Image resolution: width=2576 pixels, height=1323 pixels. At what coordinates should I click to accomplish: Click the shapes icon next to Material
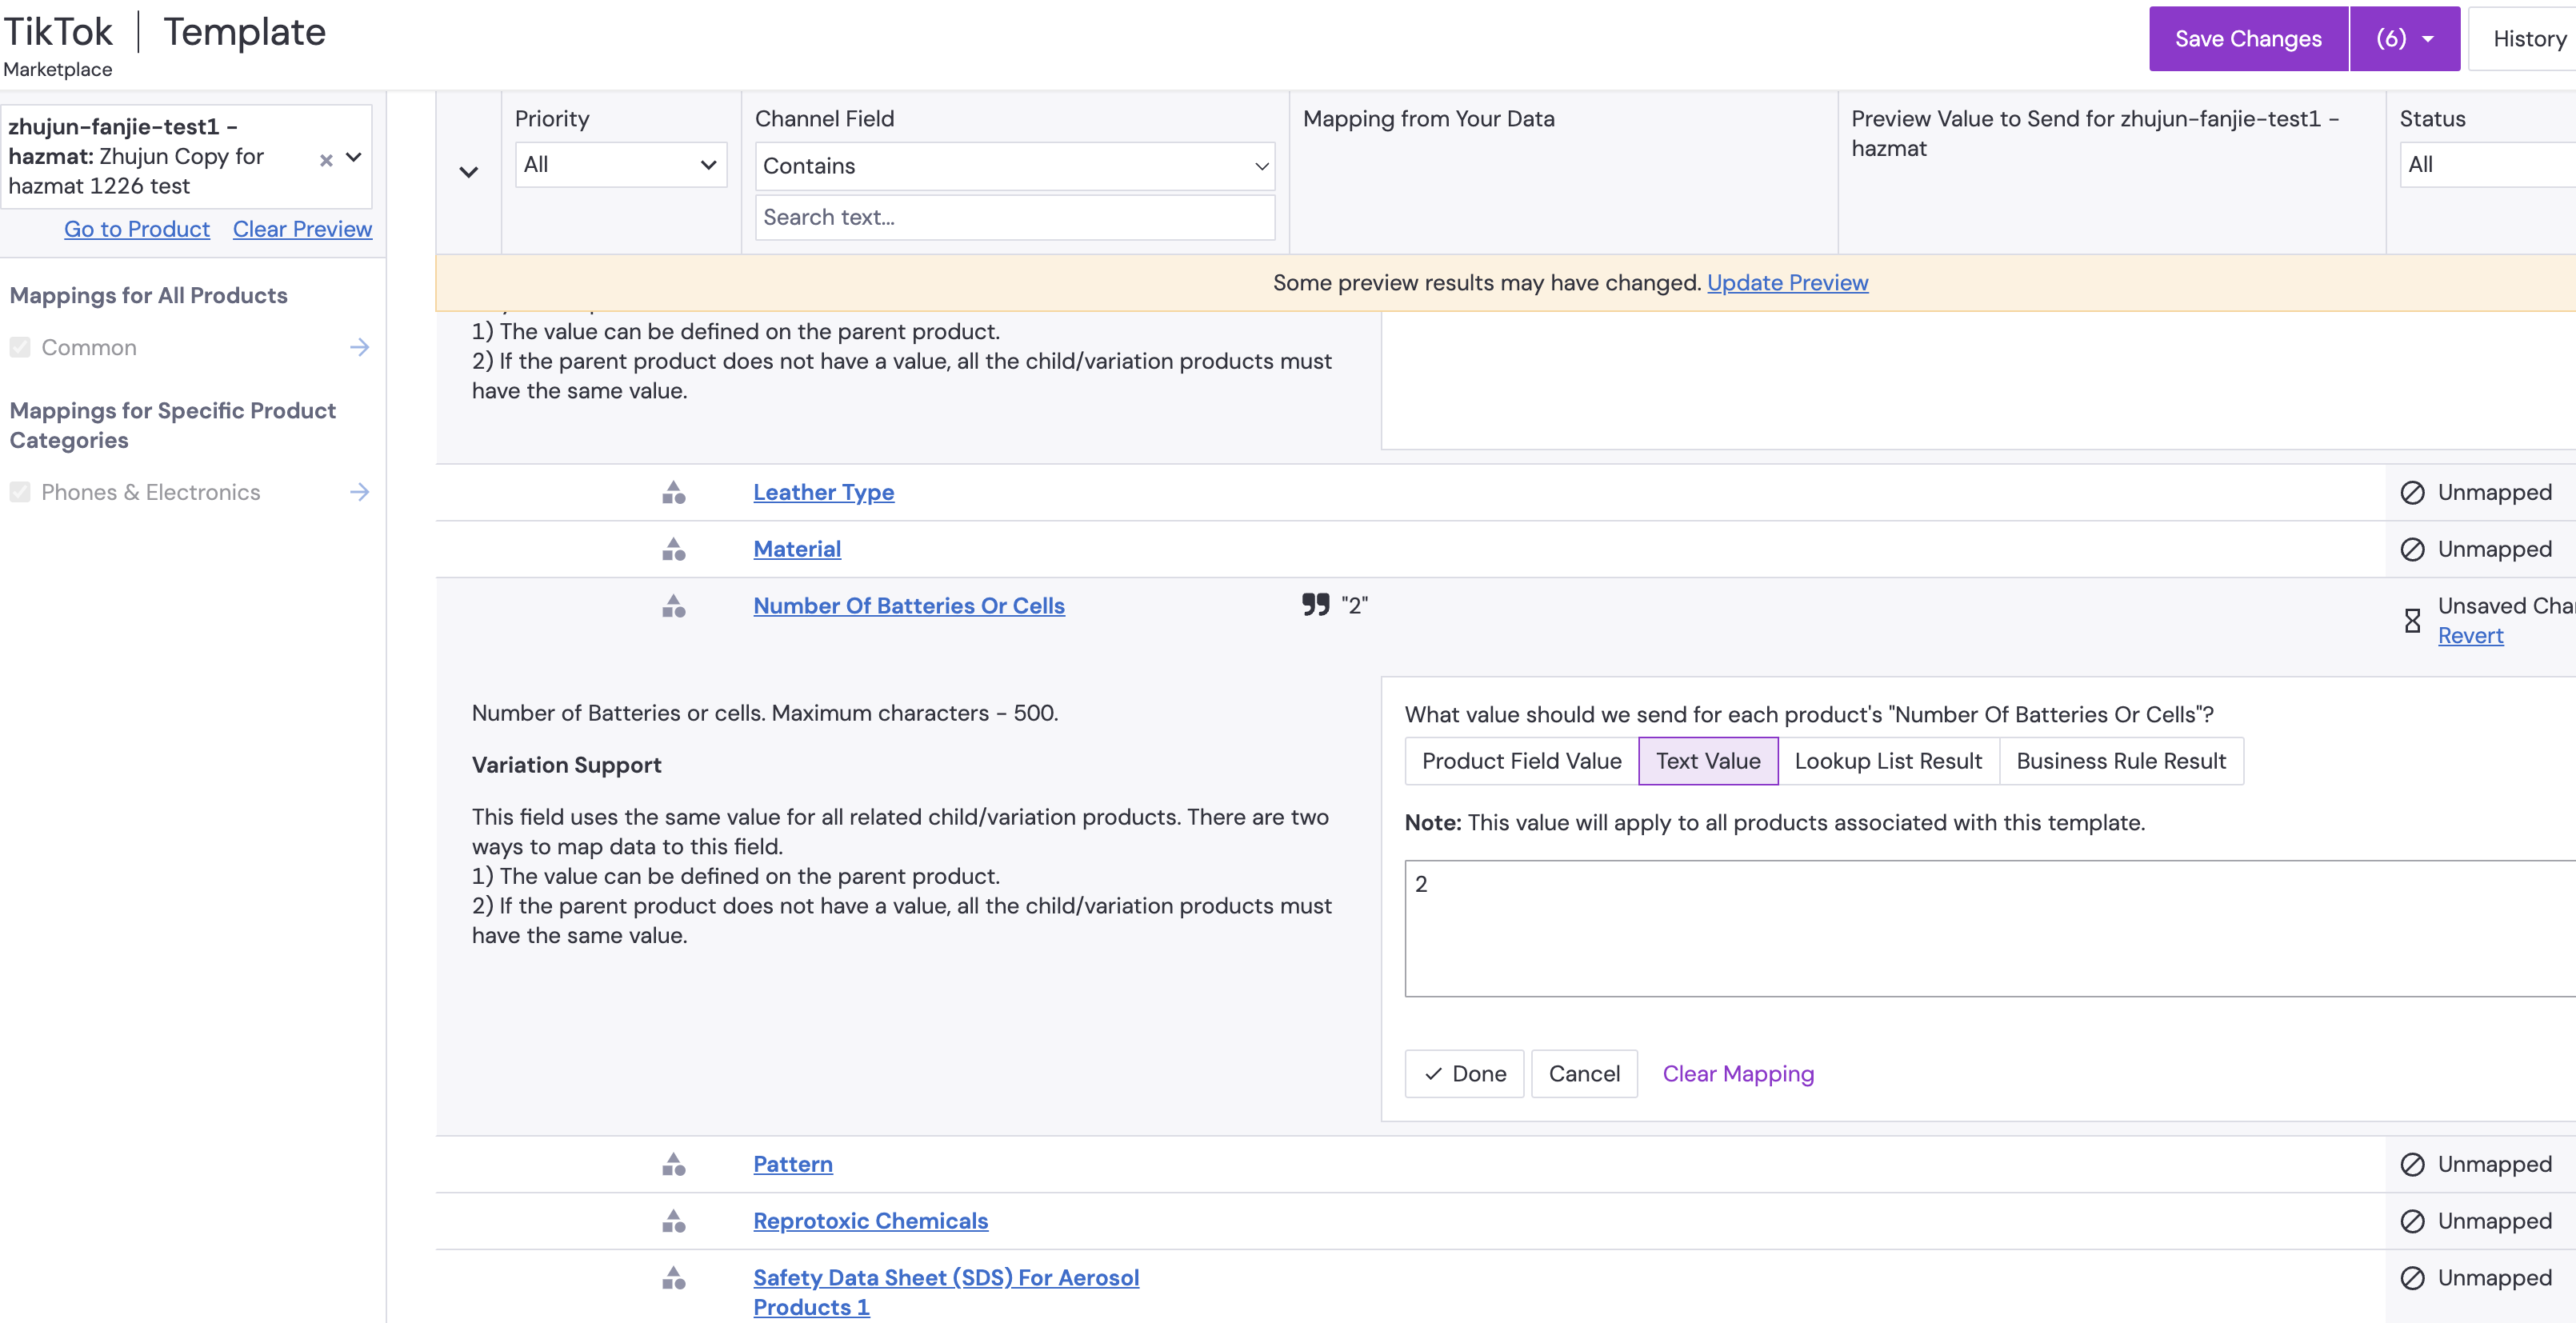673,549
